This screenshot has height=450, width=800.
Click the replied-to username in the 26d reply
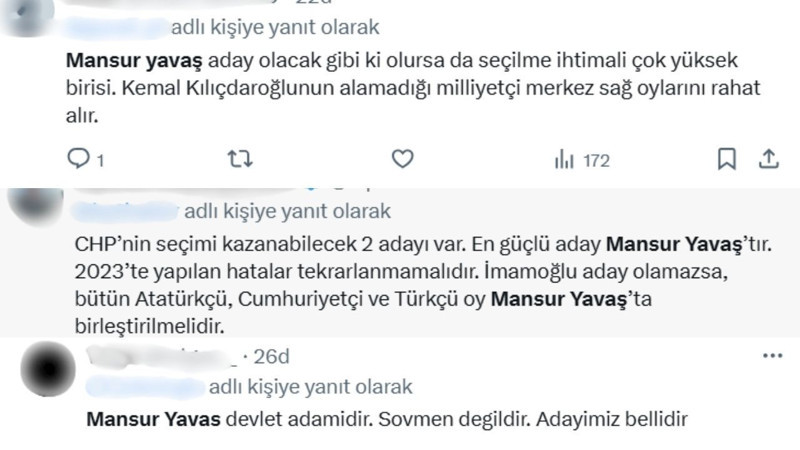[x=144, y=387]
